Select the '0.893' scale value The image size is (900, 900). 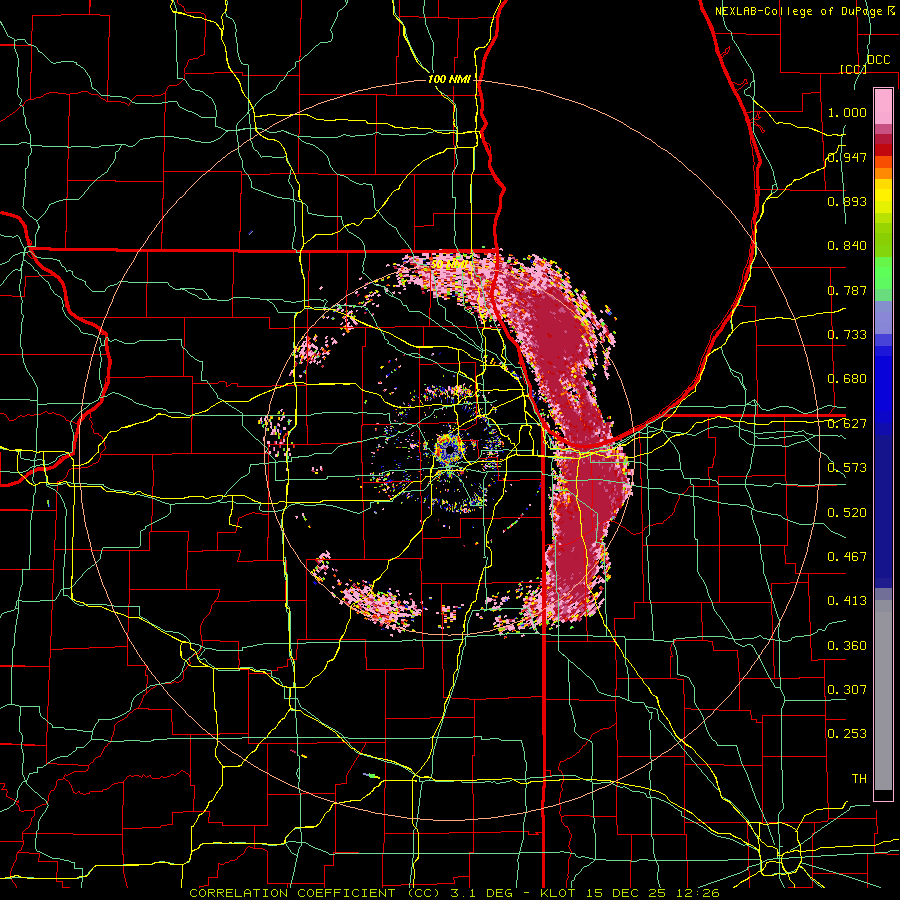[847, 201]
